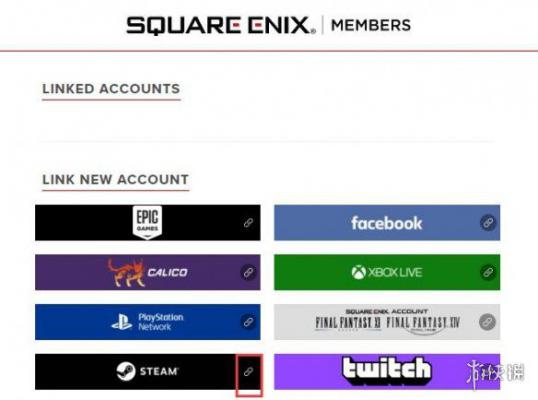Click the Xbox Live link chain icon
The width and height of the screenshot is (538, 400).
click(x=488, y=272)
